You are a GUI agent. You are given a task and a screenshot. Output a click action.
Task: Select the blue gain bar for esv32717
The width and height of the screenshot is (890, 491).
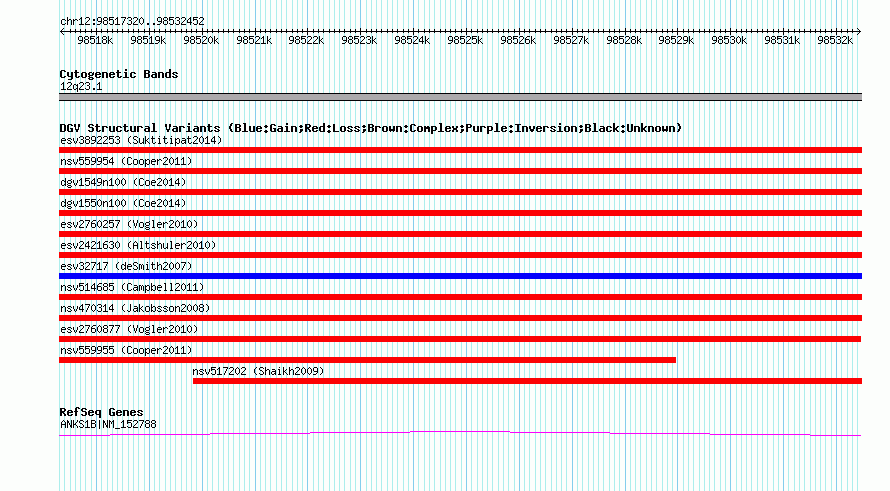460,276
